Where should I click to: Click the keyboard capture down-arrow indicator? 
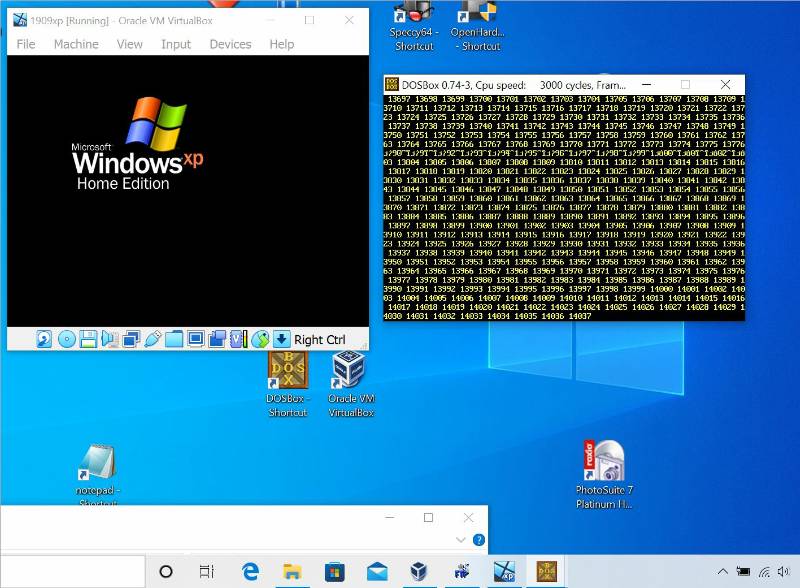[x=281, y=339]
